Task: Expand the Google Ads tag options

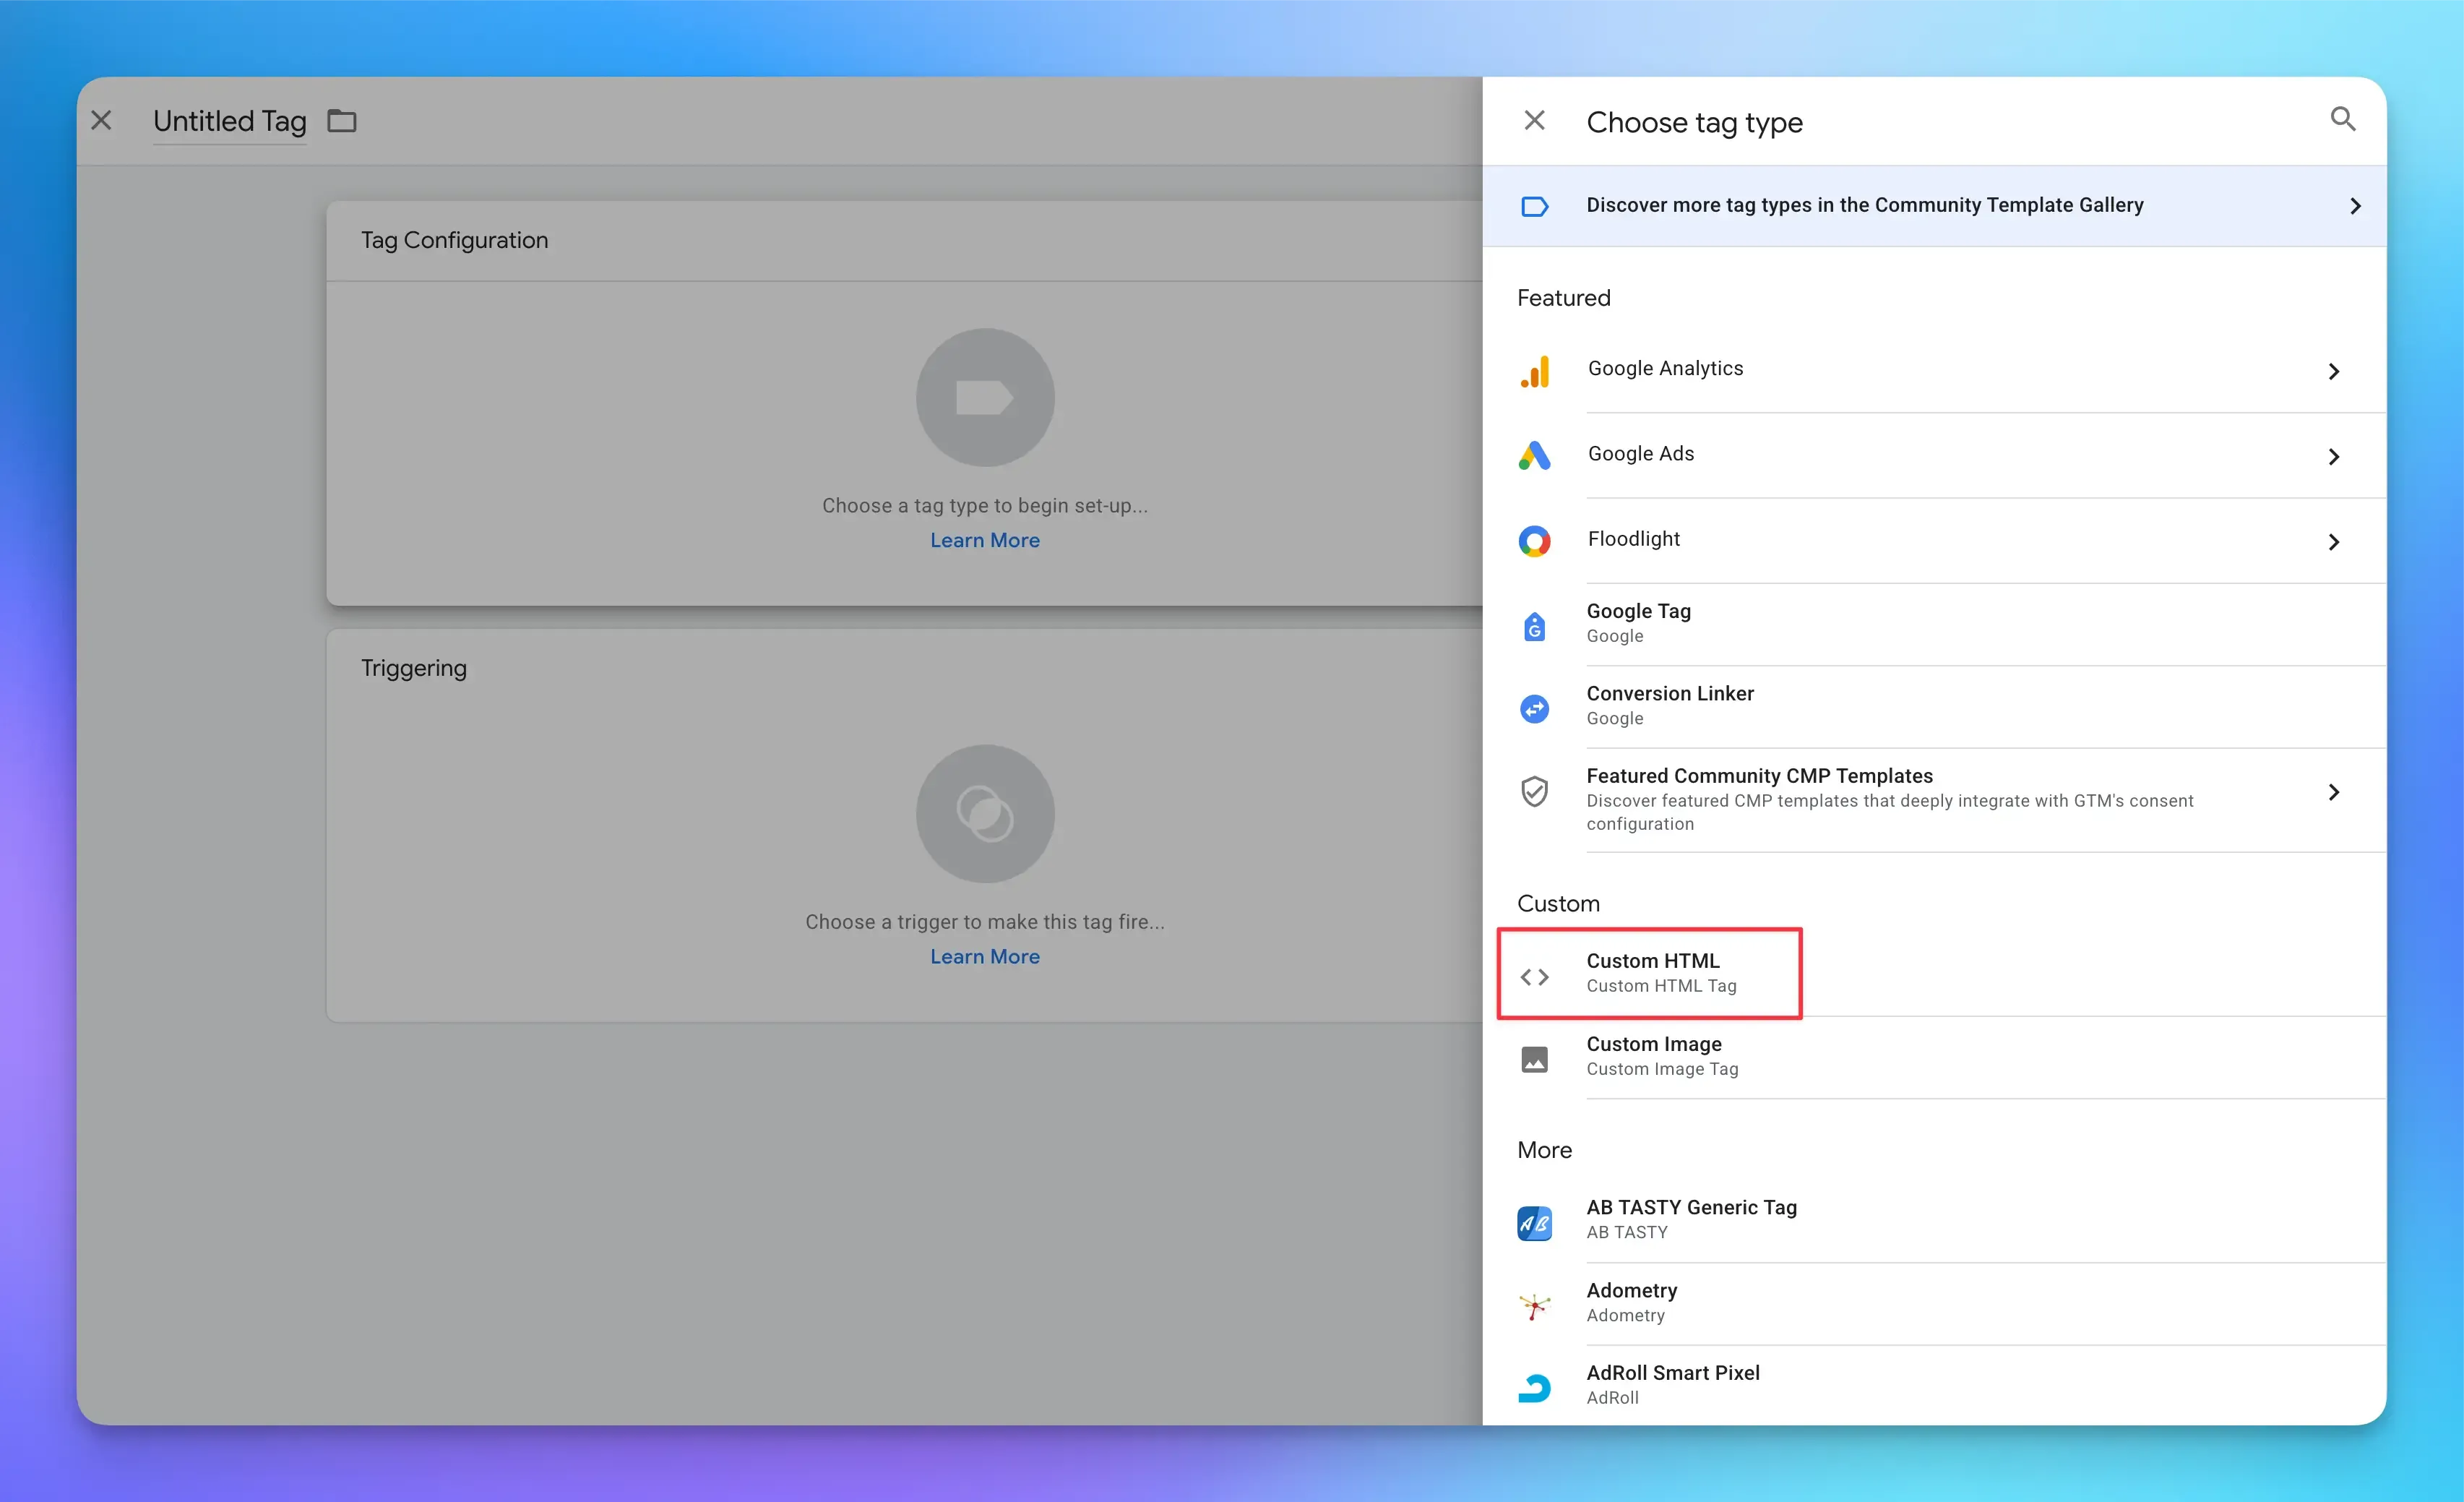Action: tap(2334, 457)
